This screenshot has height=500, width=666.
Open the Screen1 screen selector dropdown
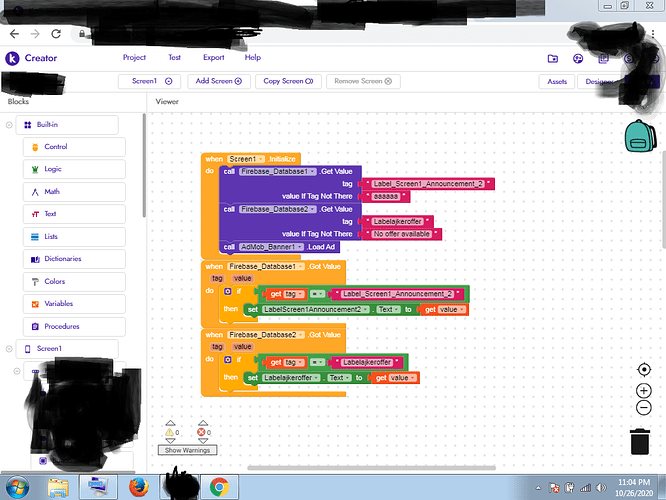tap(150, 81)
